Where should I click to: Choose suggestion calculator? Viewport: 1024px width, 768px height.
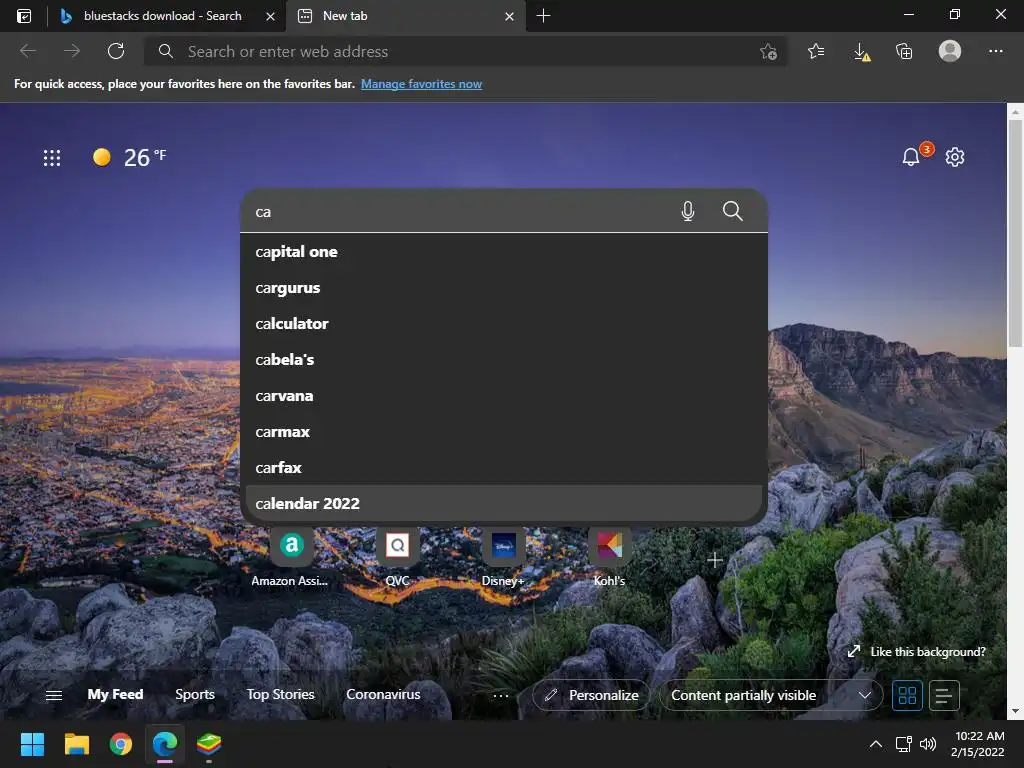click(x=504, y=323)
